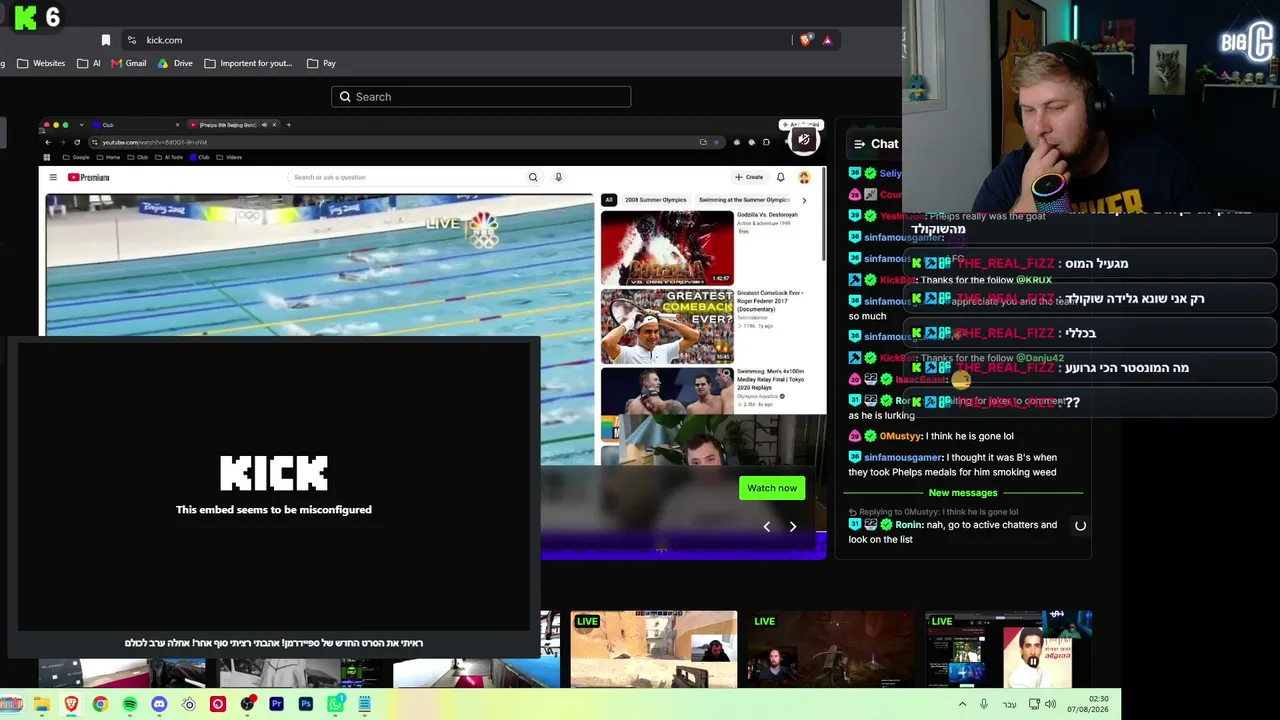Open the Brave Shields icon in the address bar
This screenshot has height=720, width=1280.
(806, 40)
